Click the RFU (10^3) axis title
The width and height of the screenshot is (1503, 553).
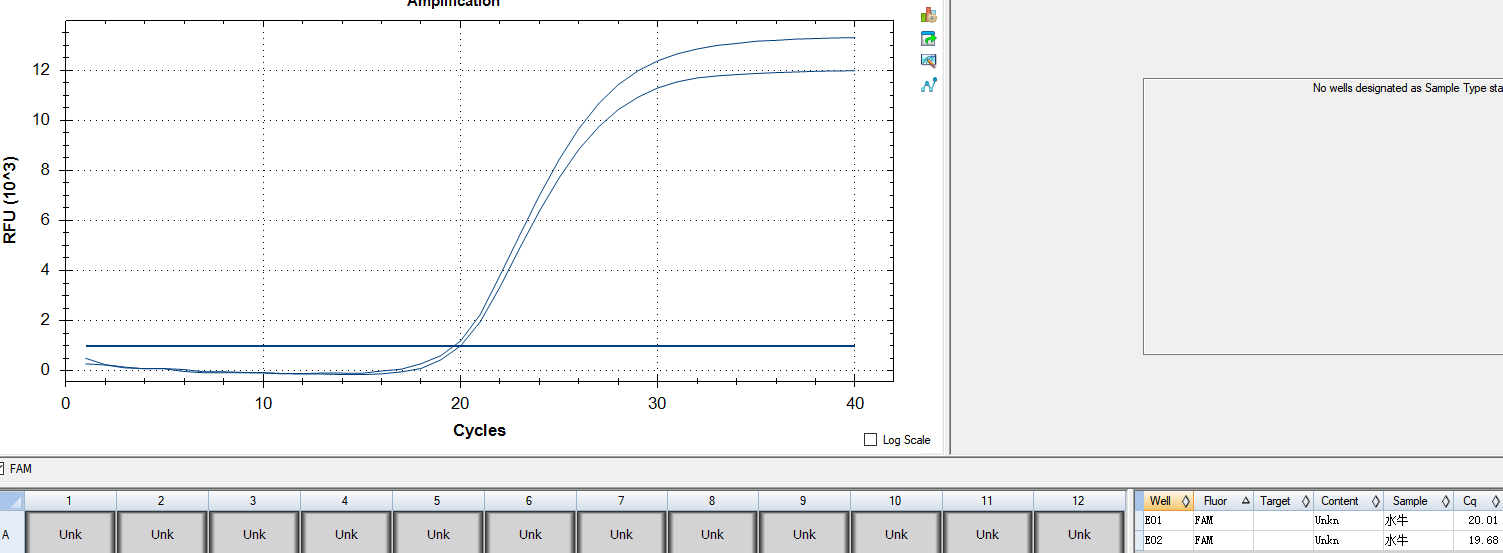[x=11, y=200]
